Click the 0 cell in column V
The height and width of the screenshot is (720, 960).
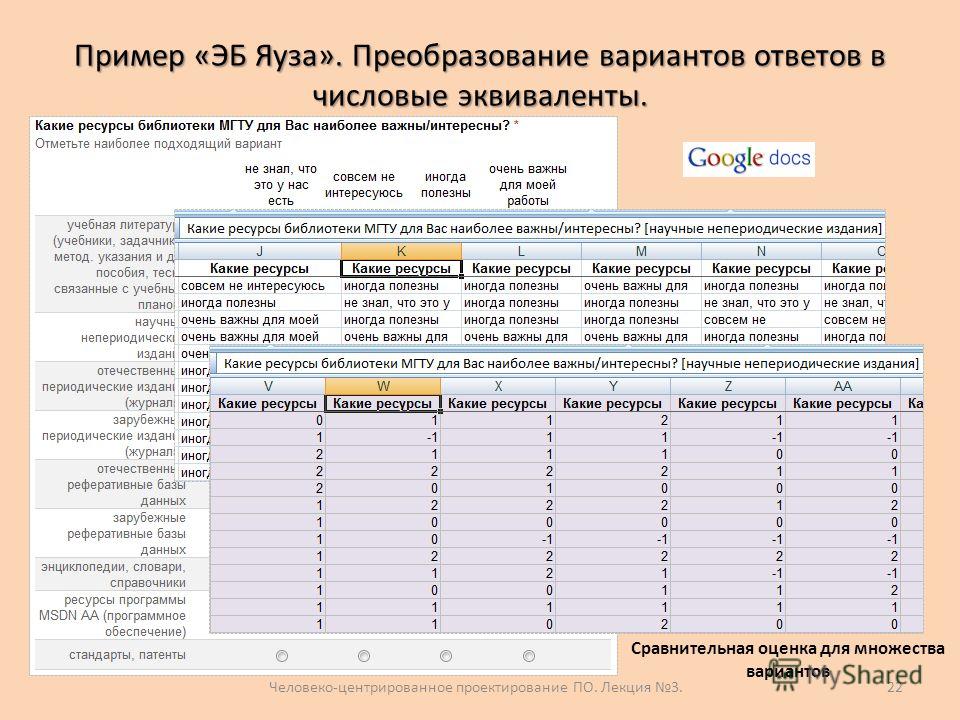(268, 421)
